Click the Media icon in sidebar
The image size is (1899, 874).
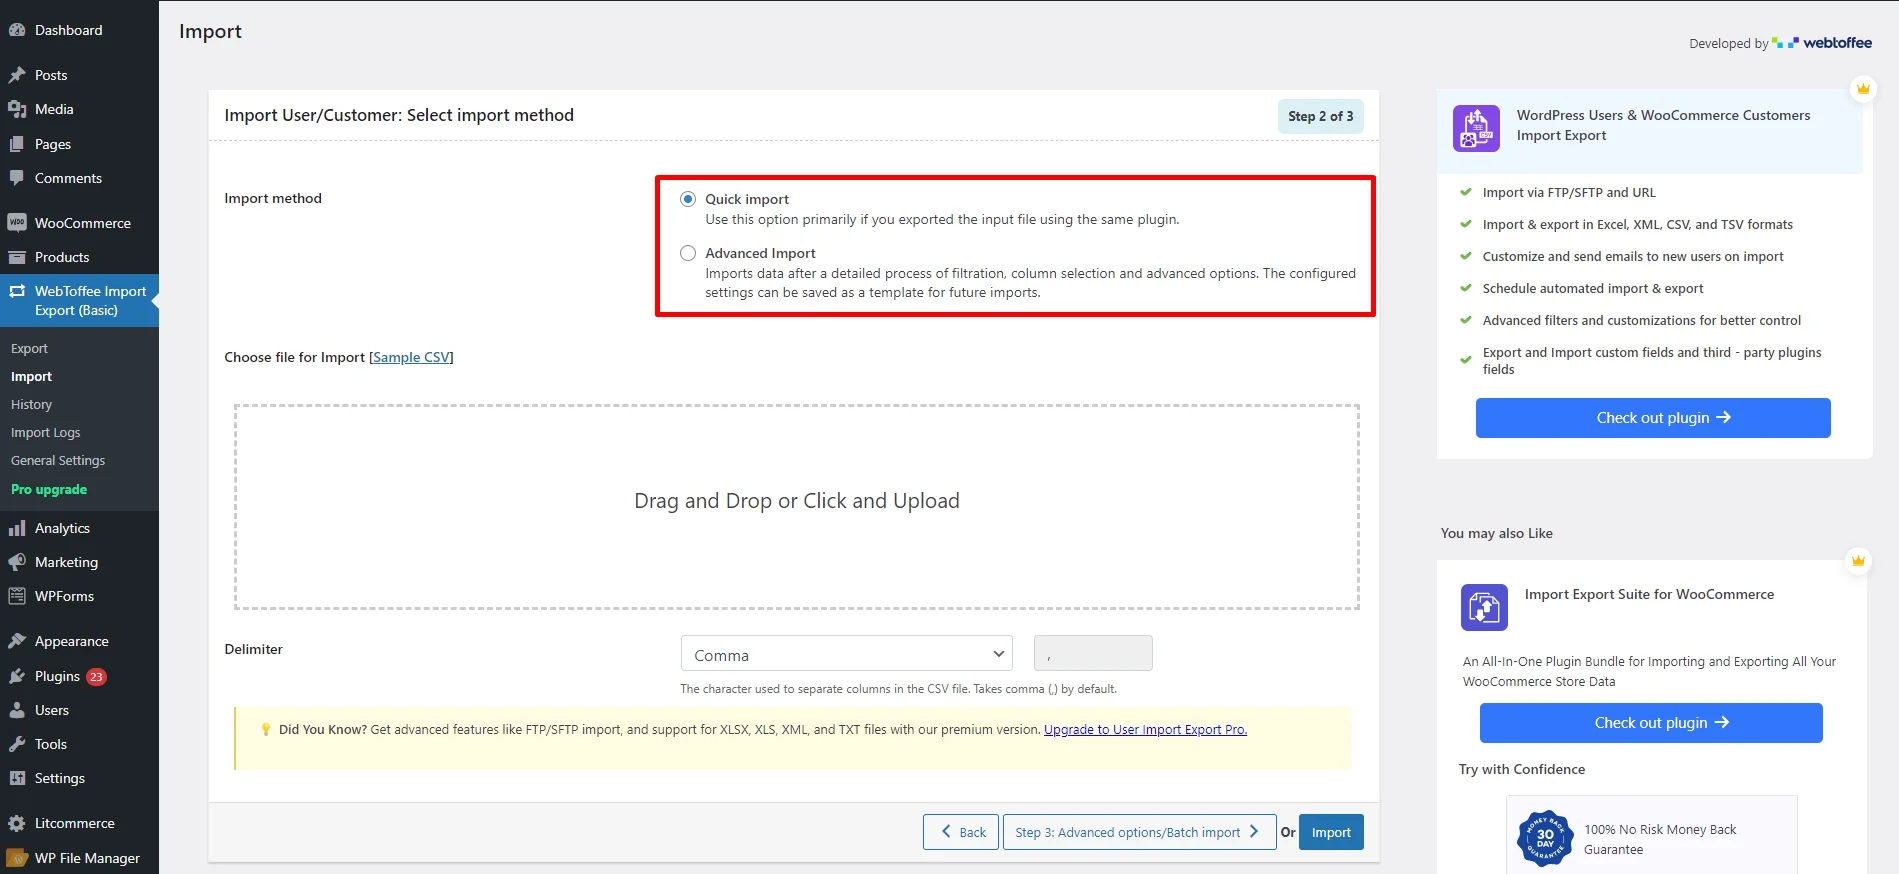(17, 109)
